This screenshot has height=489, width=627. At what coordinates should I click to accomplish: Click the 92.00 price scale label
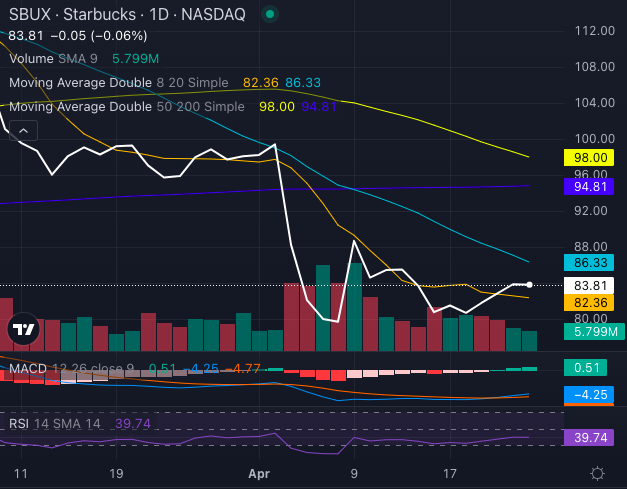[591, 211]
